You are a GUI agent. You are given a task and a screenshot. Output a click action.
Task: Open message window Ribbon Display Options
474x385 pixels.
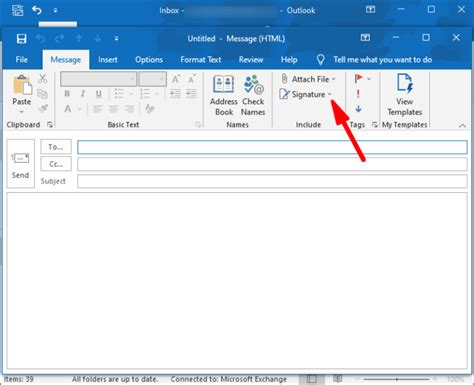365,38
